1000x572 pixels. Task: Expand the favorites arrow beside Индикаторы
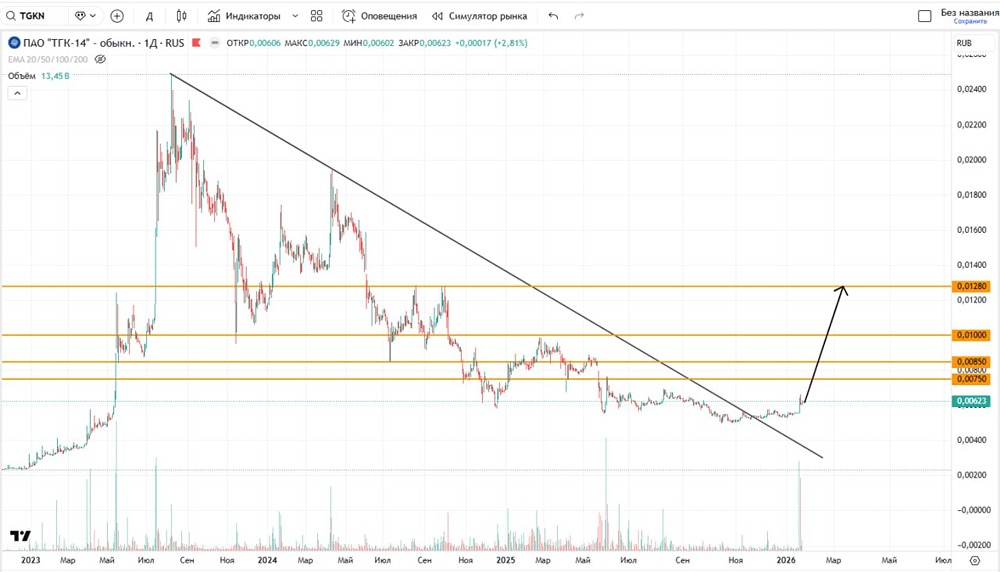pyautogui.click(x=295, y=16)
